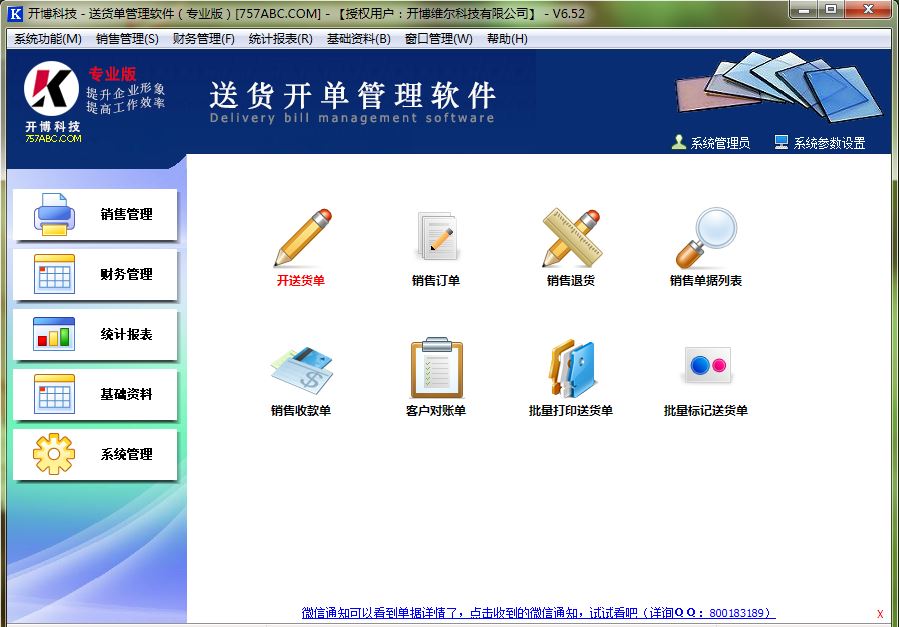Maximize the application window
Image resolution: width=899 pixels, height=627 pixels.
coord(831,10)
